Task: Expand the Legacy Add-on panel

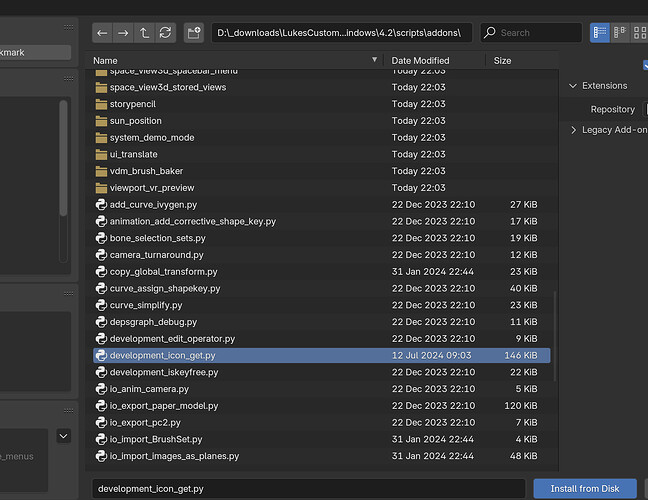Action: 573,130
